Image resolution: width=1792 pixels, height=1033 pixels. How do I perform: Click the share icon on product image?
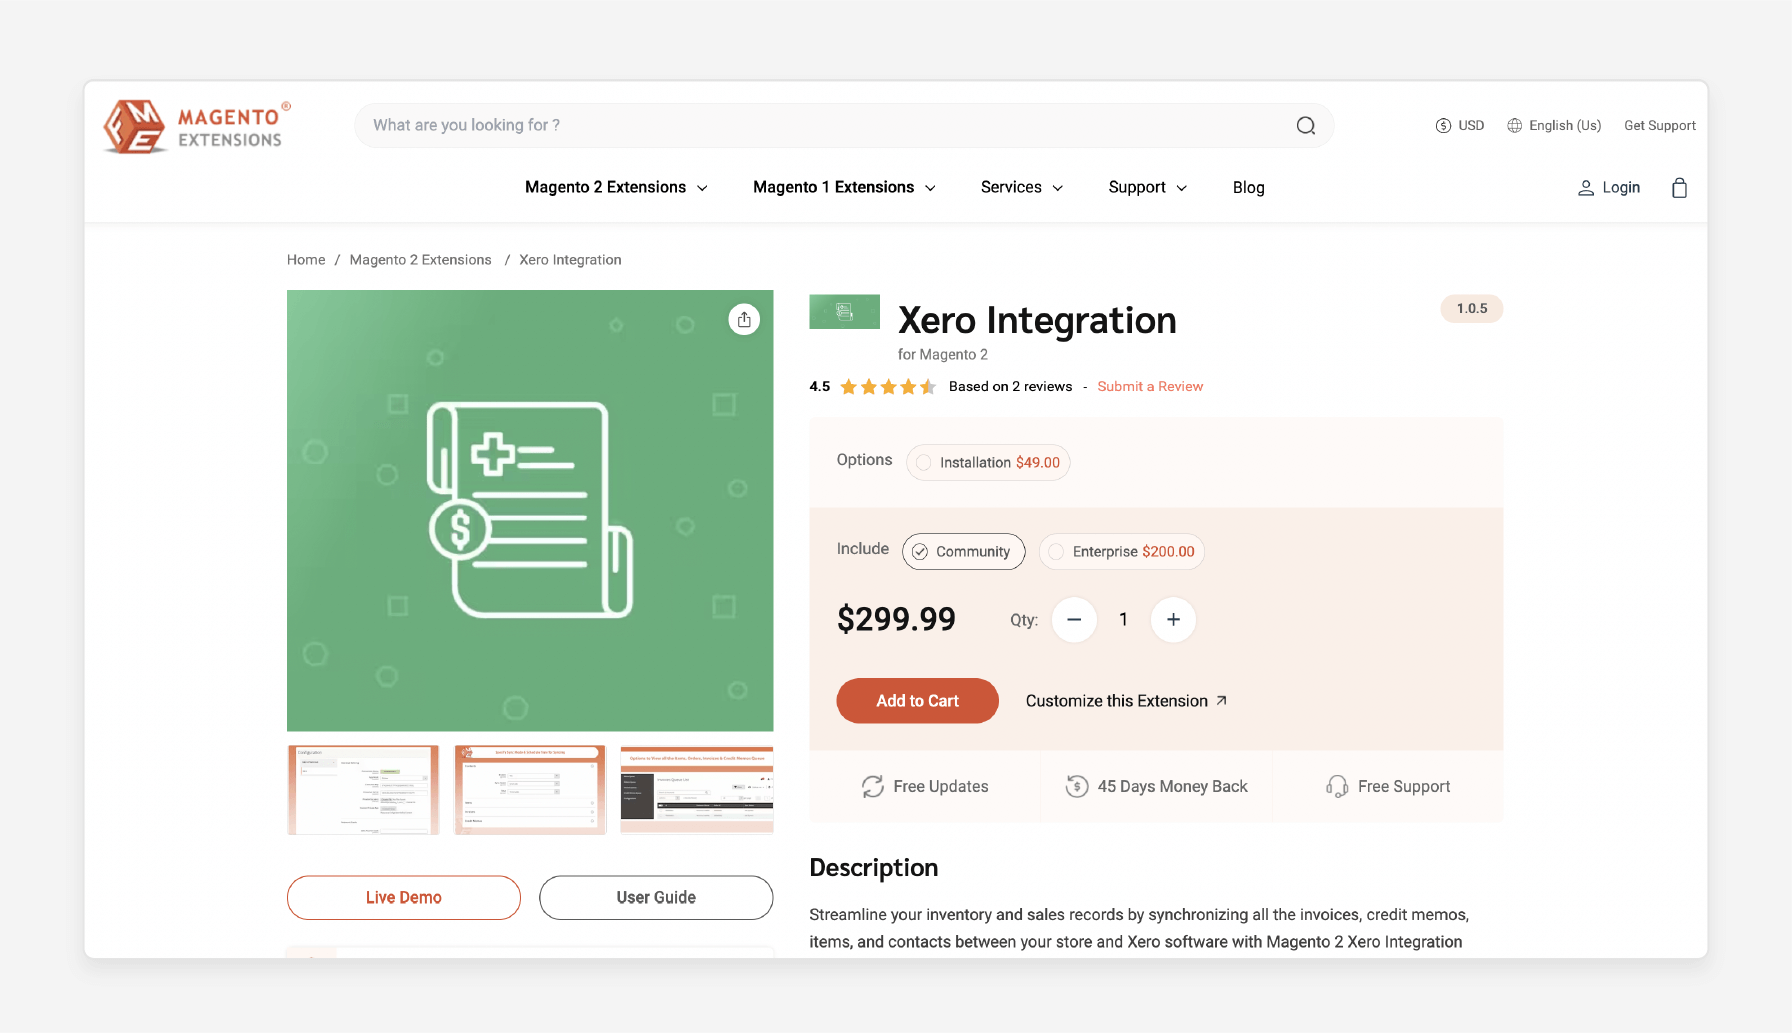click(744, 319)
